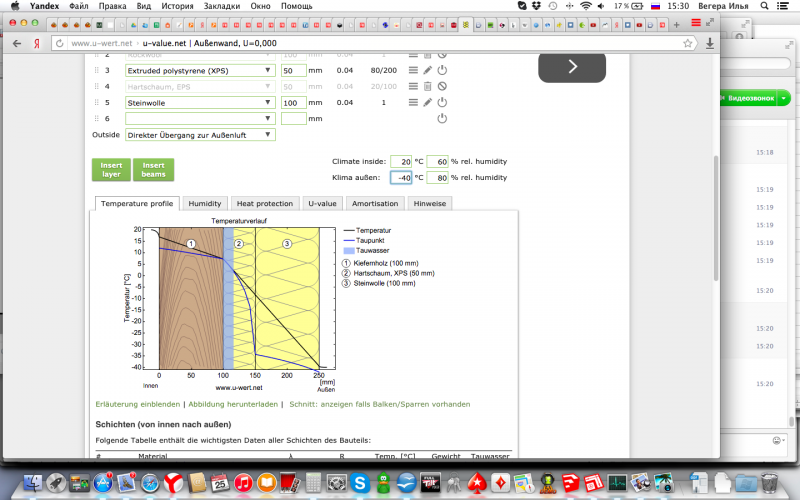Grab the drag handle of layer 5
The height and width of the screenshot is (500, 800).
tap(96, 103)
